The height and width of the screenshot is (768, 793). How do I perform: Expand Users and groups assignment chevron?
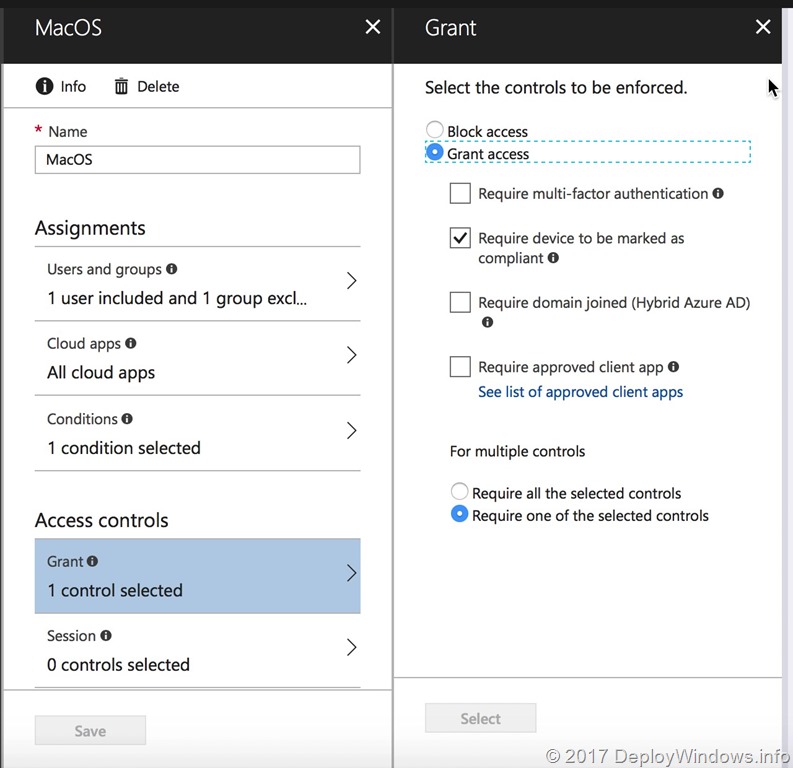351,281
